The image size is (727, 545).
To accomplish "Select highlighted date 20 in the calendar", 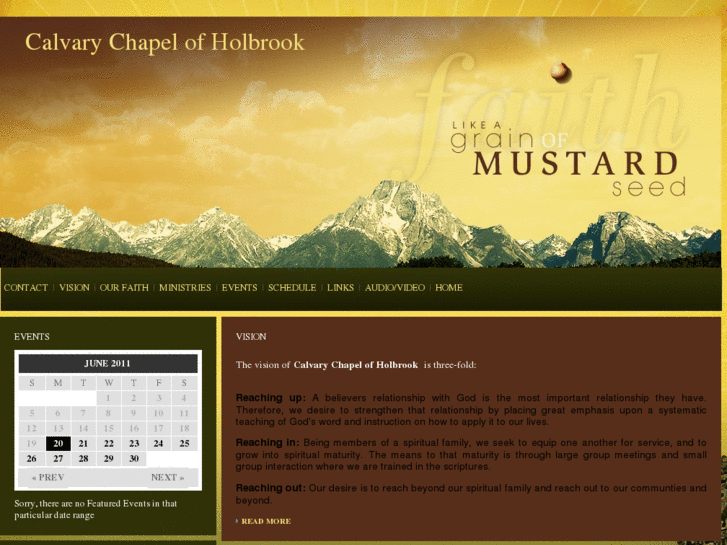I will tap(58, 443).
